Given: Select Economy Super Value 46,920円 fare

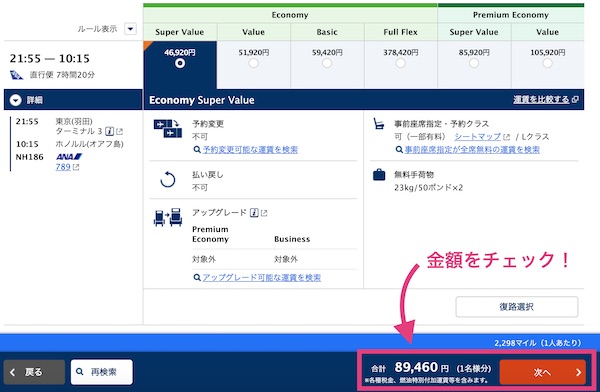Looking at the screenshot, I should tap(180, 63).
